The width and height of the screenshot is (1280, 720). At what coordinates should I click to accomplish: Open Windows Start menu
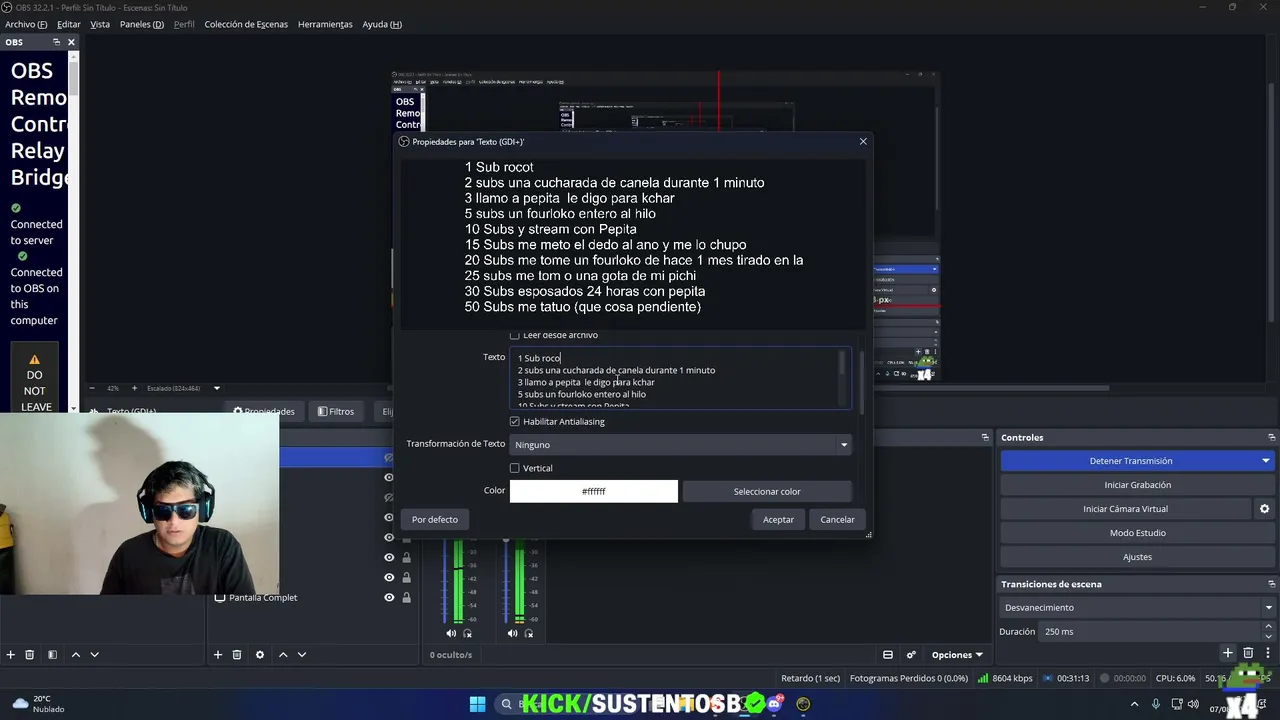[x=477, y=704]
